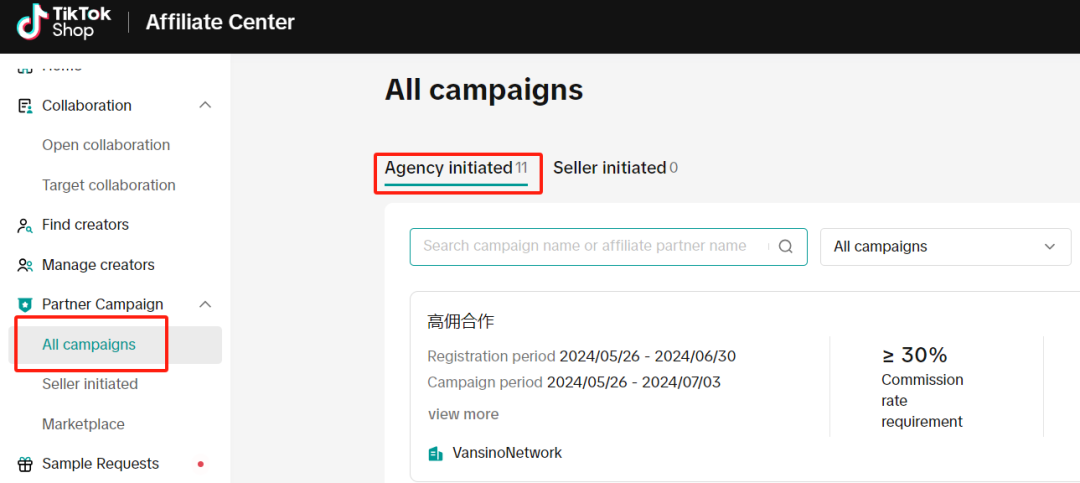Click the Sample Requests gift icon
This screenshot has height=483, width=1080.
(x=25, y=464)
